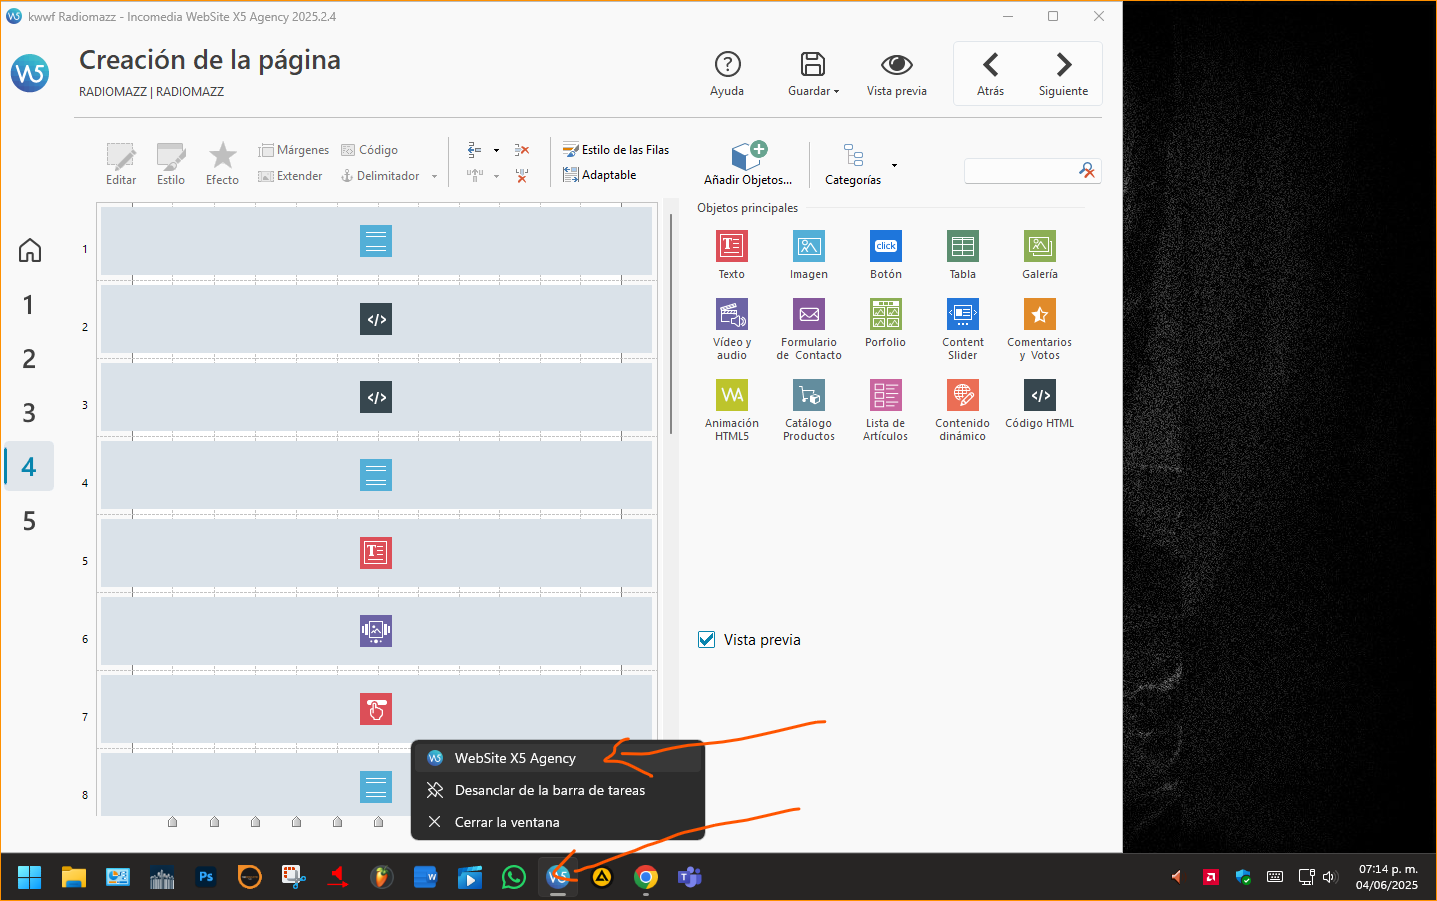Screen dimensions: 1437x901
Task: Click the Atrás back button
Action: click(x=990, y=73)
